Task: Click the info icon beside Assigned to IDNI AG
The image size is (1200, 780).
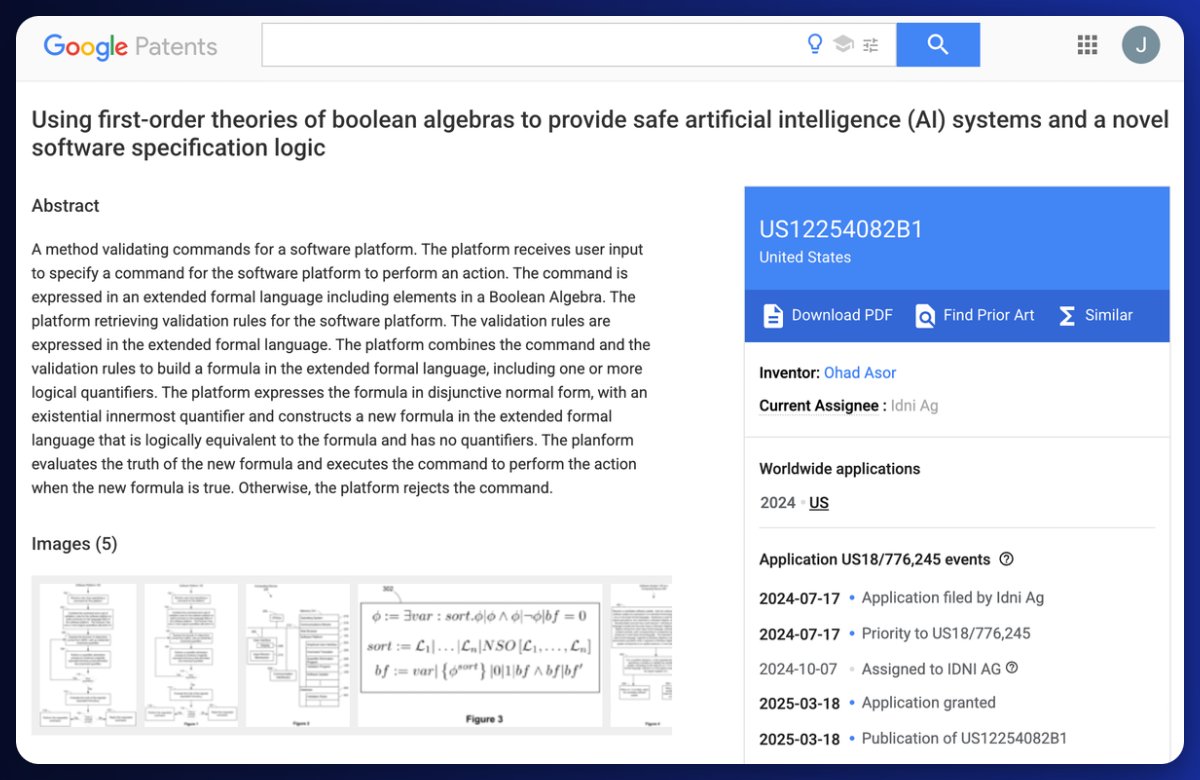Action: tap(1010, 668)
